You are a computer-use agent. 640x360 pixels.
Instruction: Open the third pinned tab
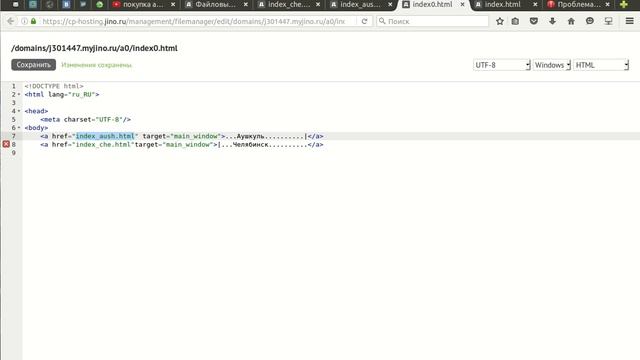49,4
